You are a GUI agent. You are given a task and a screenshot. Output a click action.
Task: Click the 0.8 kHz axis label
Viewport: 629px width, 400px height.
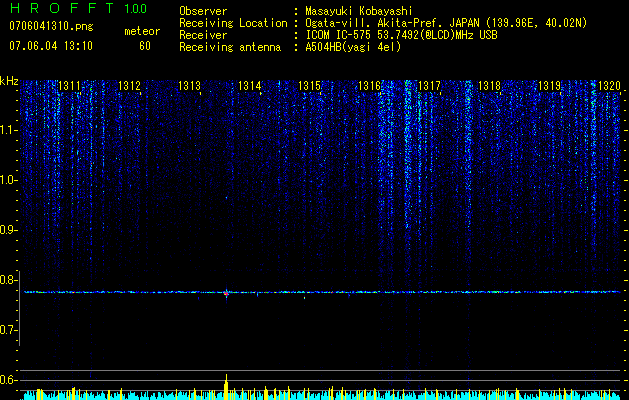click(9, 280)
